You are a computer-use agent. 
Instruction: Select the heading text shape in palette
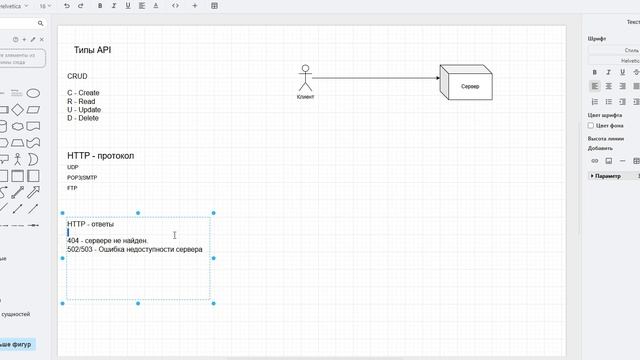coord(16,93)
